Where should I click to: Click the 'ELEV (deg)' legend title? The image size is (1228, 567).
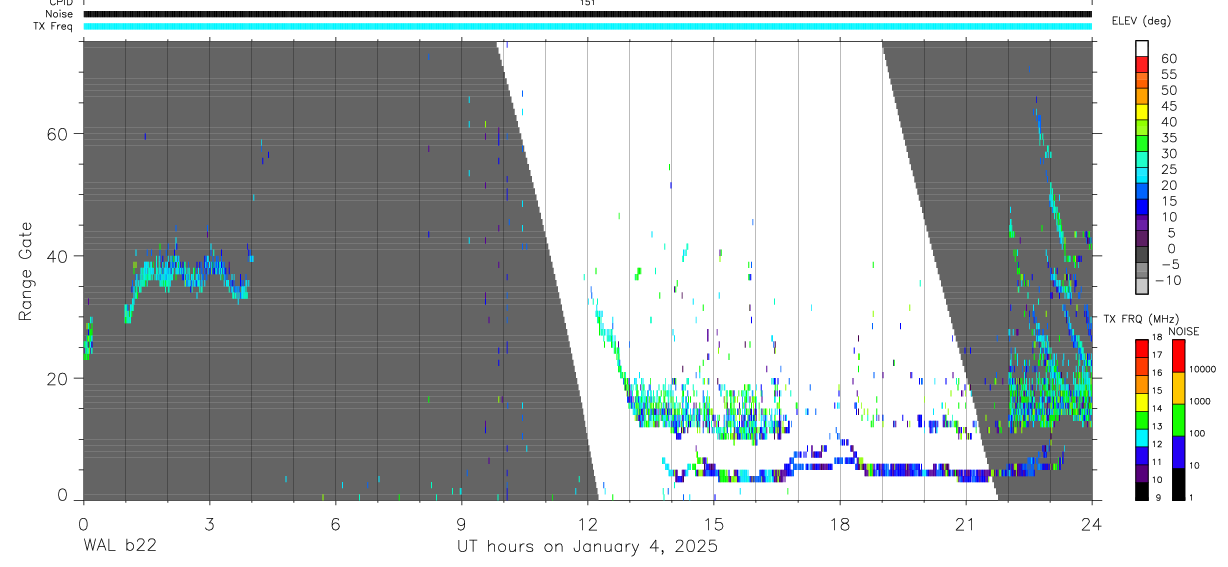tap(1141, 21)
